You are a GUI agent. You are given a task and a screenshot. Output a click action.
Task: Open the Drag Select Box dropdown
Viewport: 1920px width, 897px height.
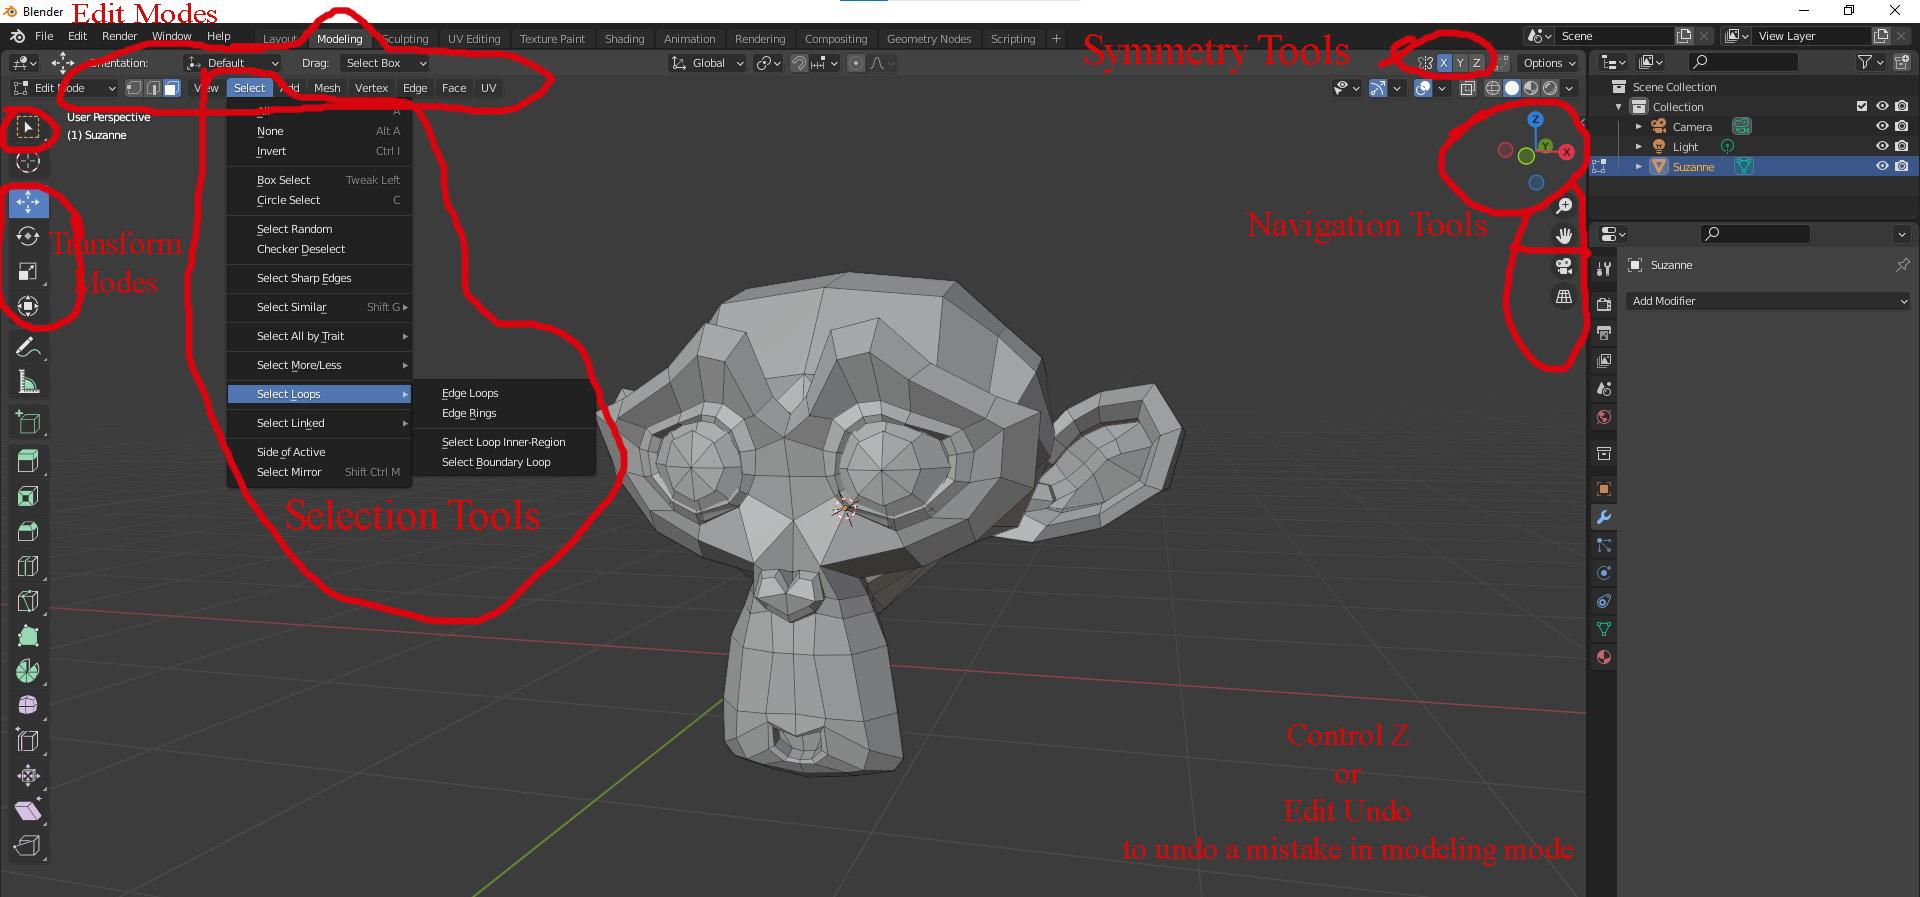[384, 63]
